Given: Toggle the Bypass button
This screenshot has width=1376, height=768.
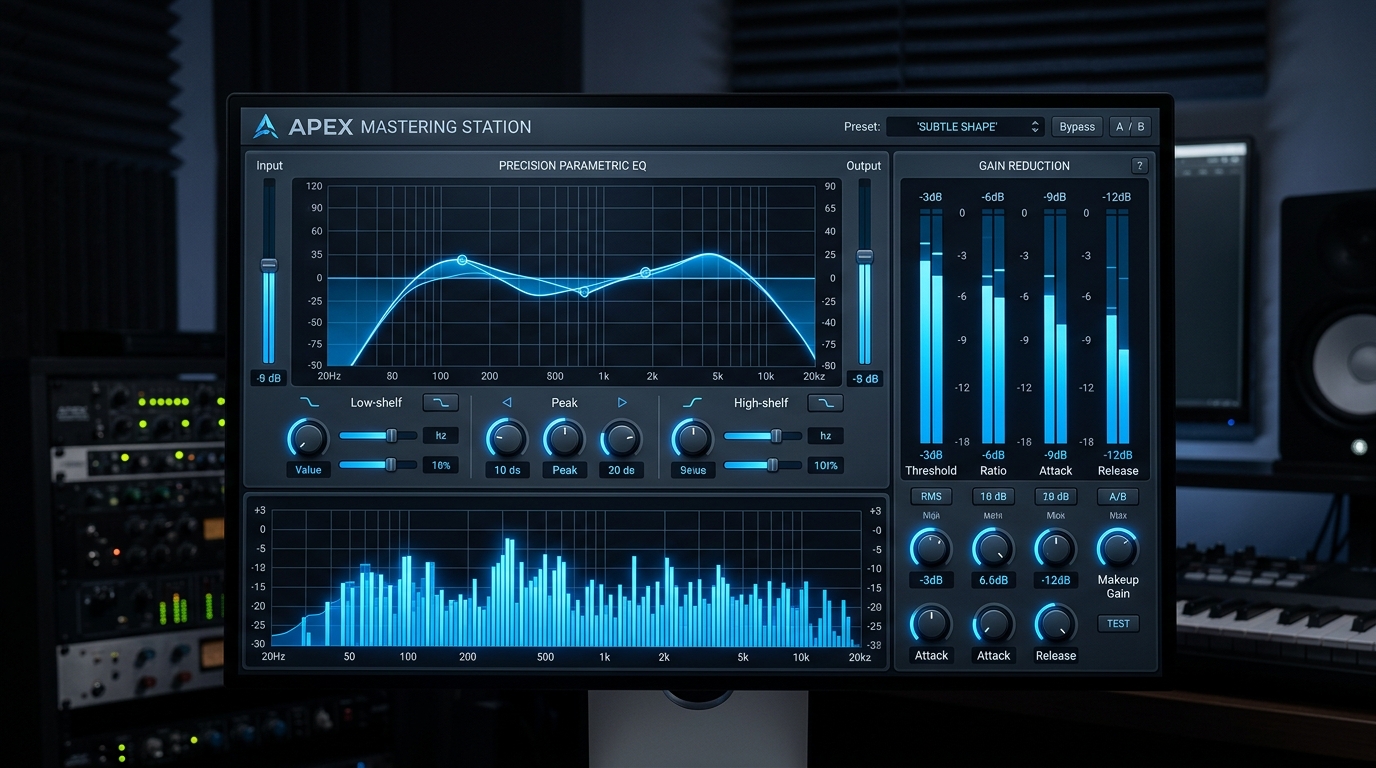Looking at the screenshot, I should (1077, 127).
